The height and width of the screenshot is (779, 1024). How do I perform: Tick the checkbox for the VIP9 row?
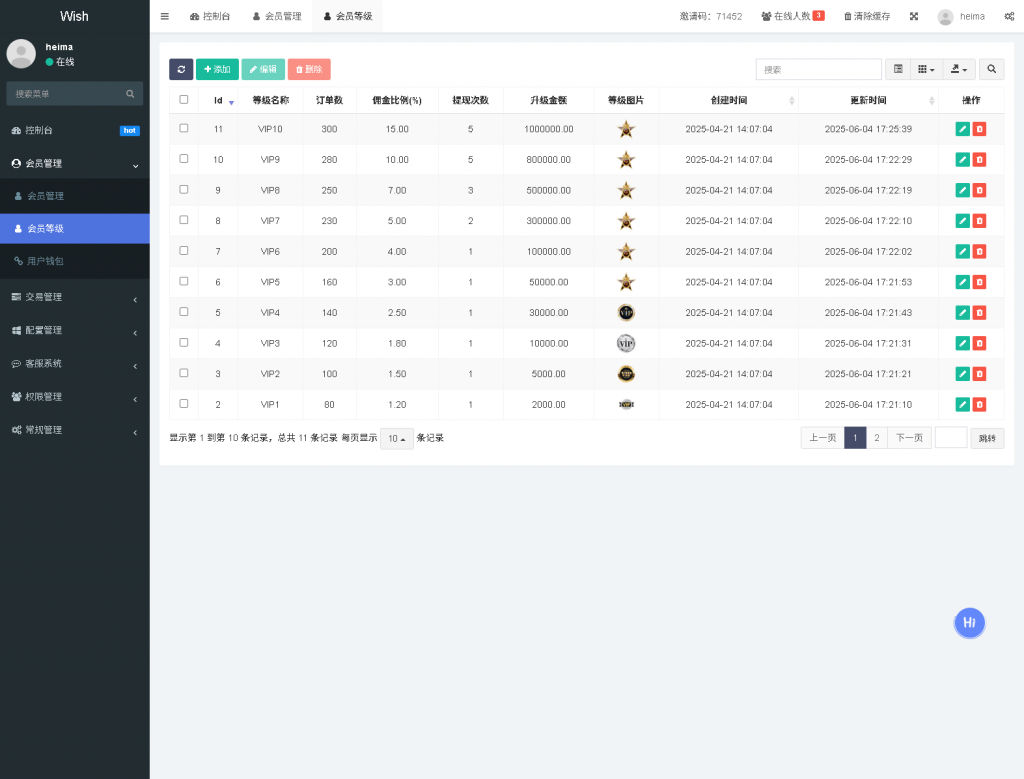184,159
